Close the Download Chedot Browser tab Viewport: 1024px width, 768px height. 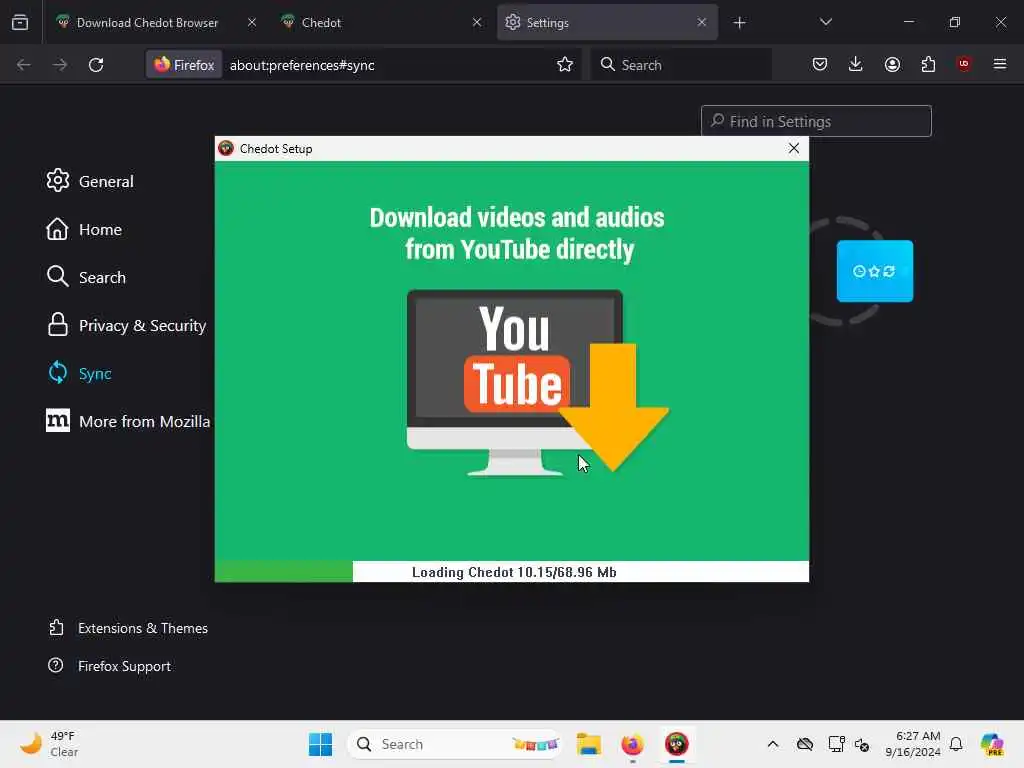(252, 22)
